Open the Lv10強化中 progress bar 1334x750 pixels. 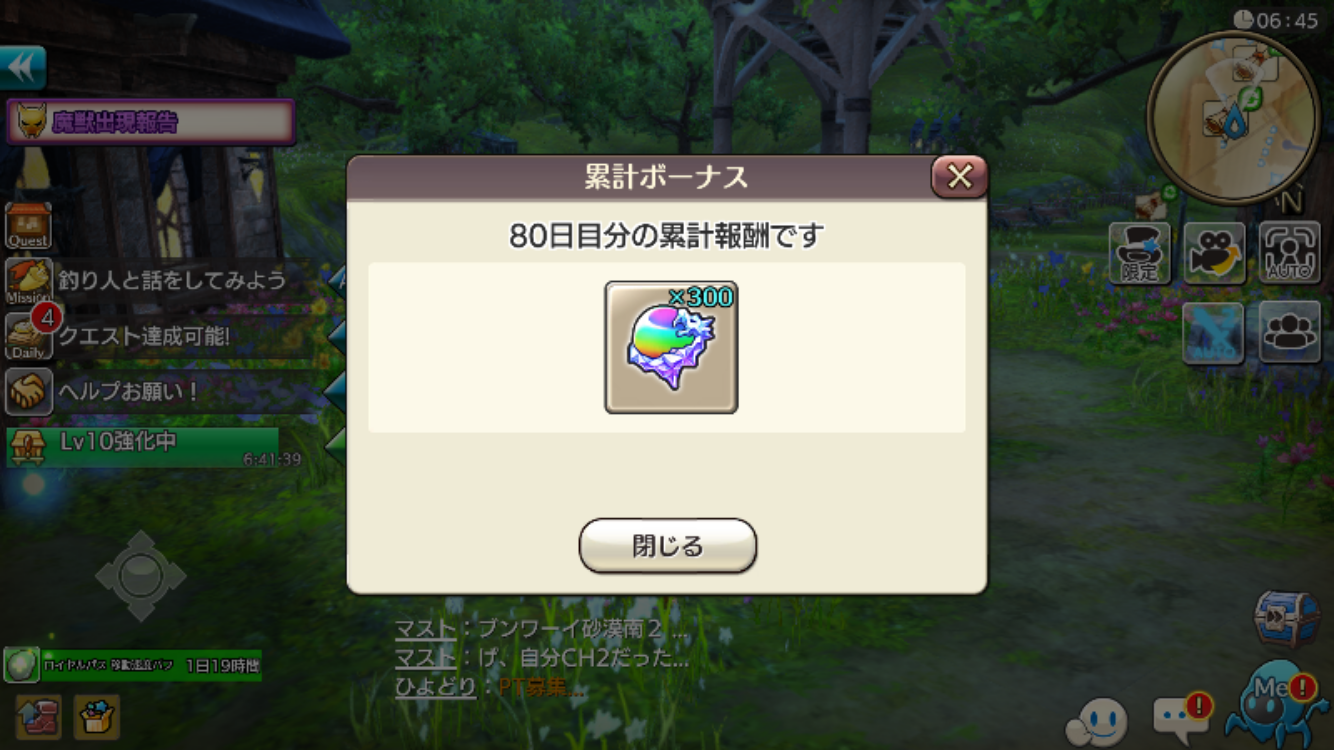pyautogui.click(x=143, y=447)
